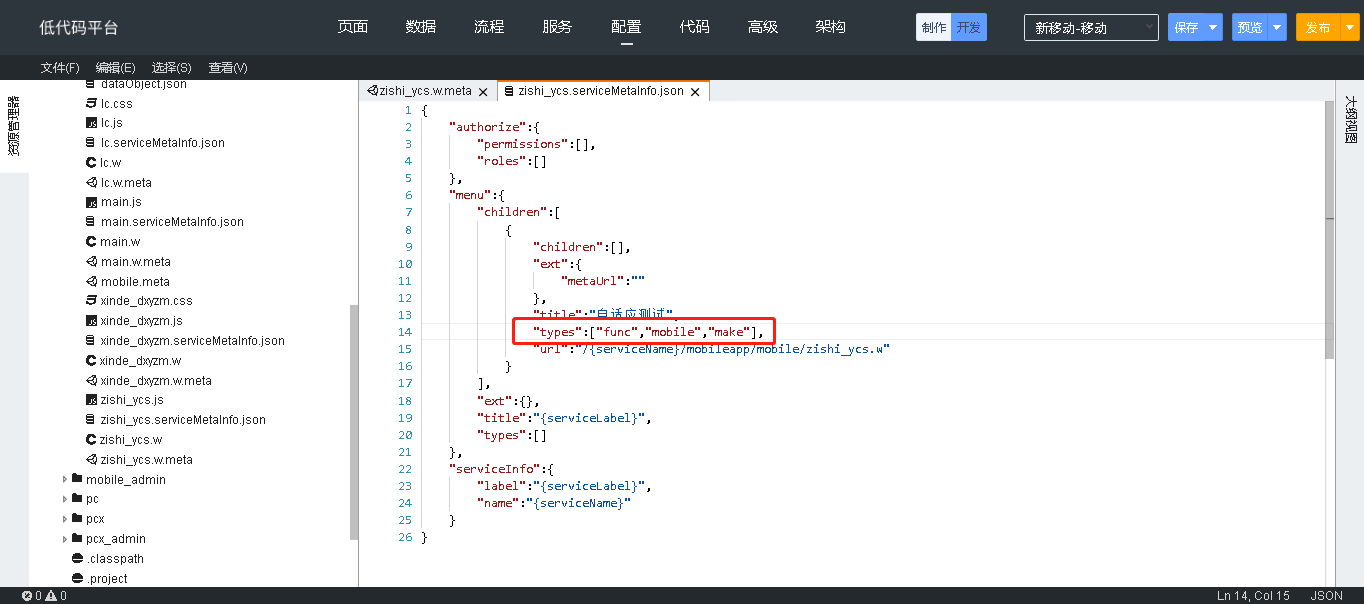Click the JS icon next to main.js

(x=91, y=202)
